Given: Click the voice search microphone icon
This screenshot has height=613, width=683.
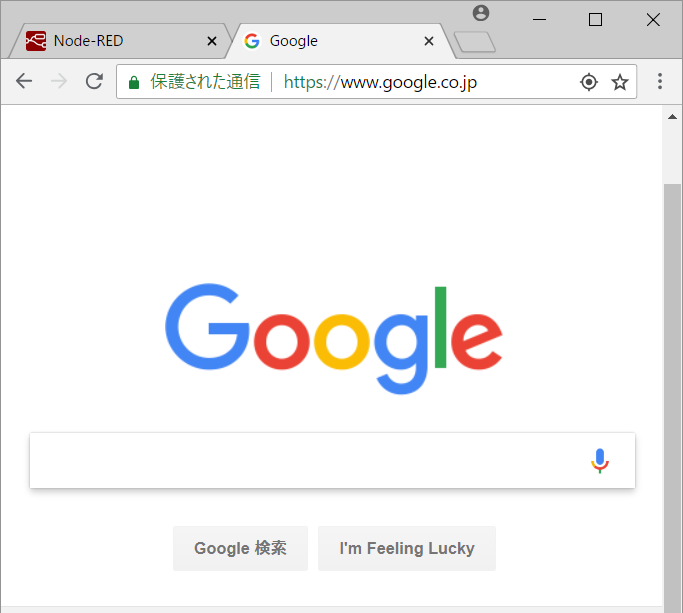Looking at the screenshot, I should click(600, 461).
